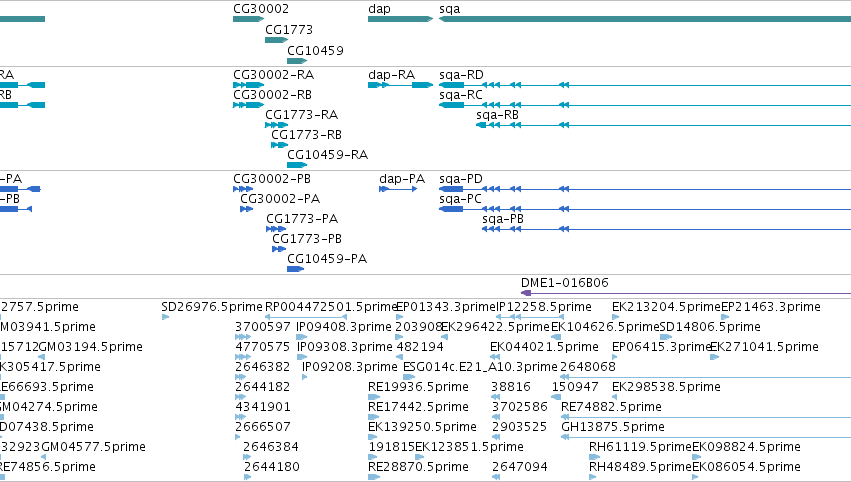Click EST IP09208.3prime

[x=304, y=377]
